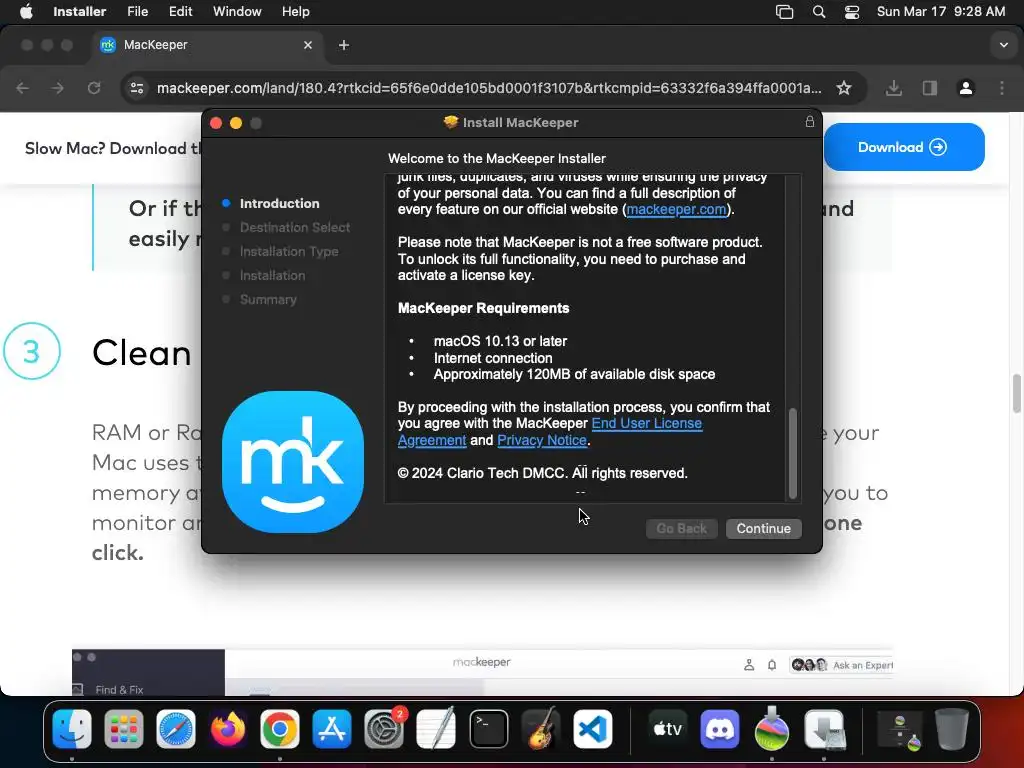Reload the MacKeeper page
Viewport: 1024px width, 768px height.
click(94, 88)
